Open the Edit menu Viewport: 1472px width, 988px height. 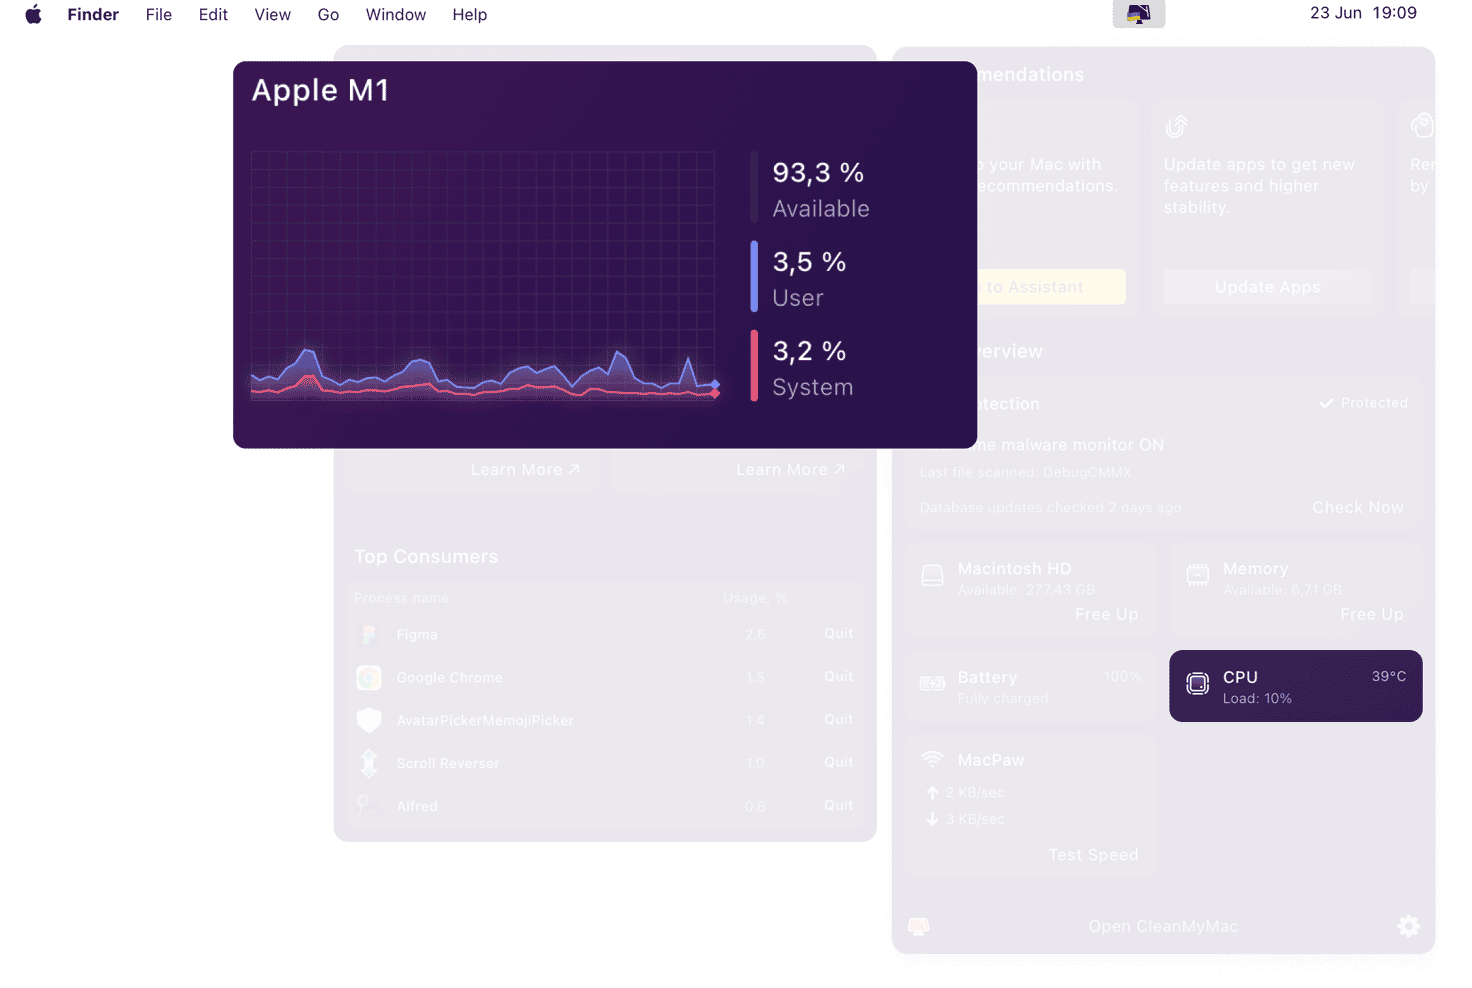(213, 14)
